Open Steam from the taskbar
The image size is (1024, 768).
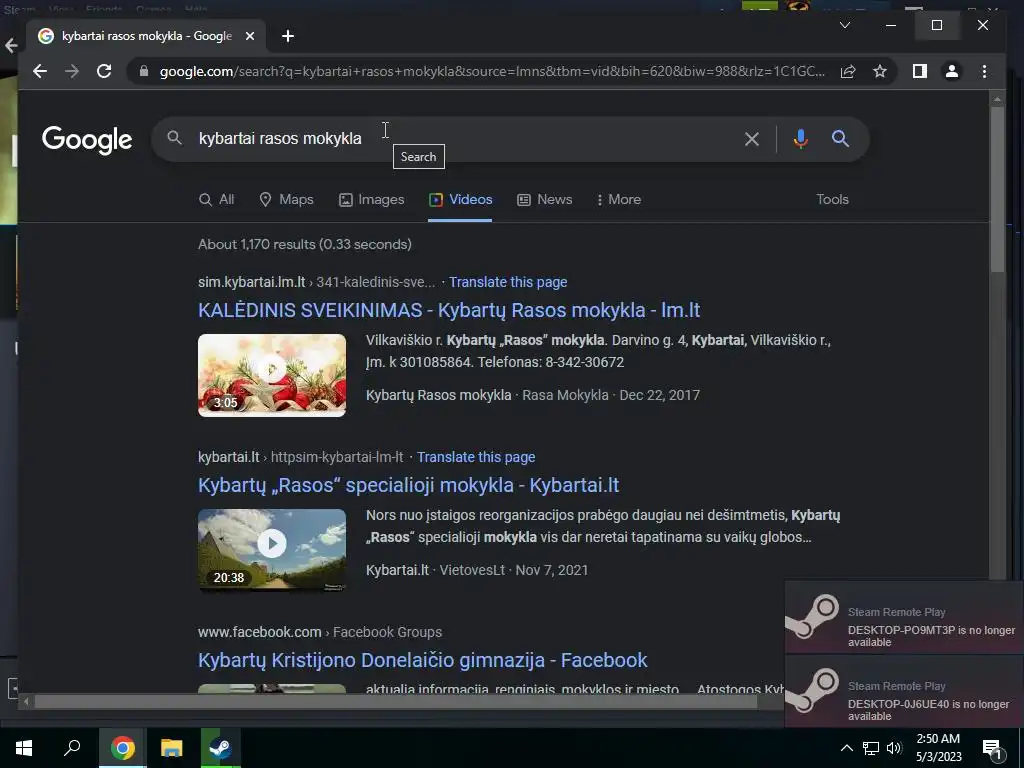(x=220, y=748)
